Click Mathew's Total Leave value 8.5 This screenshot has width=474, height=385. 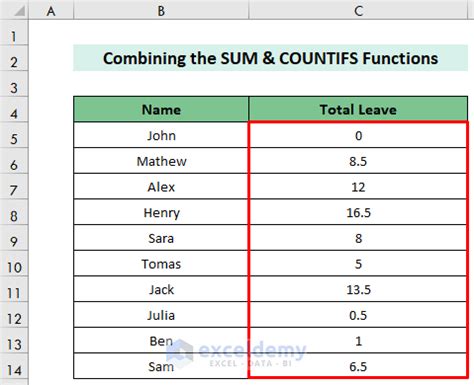pyautogui.click(x=358, y=161)
